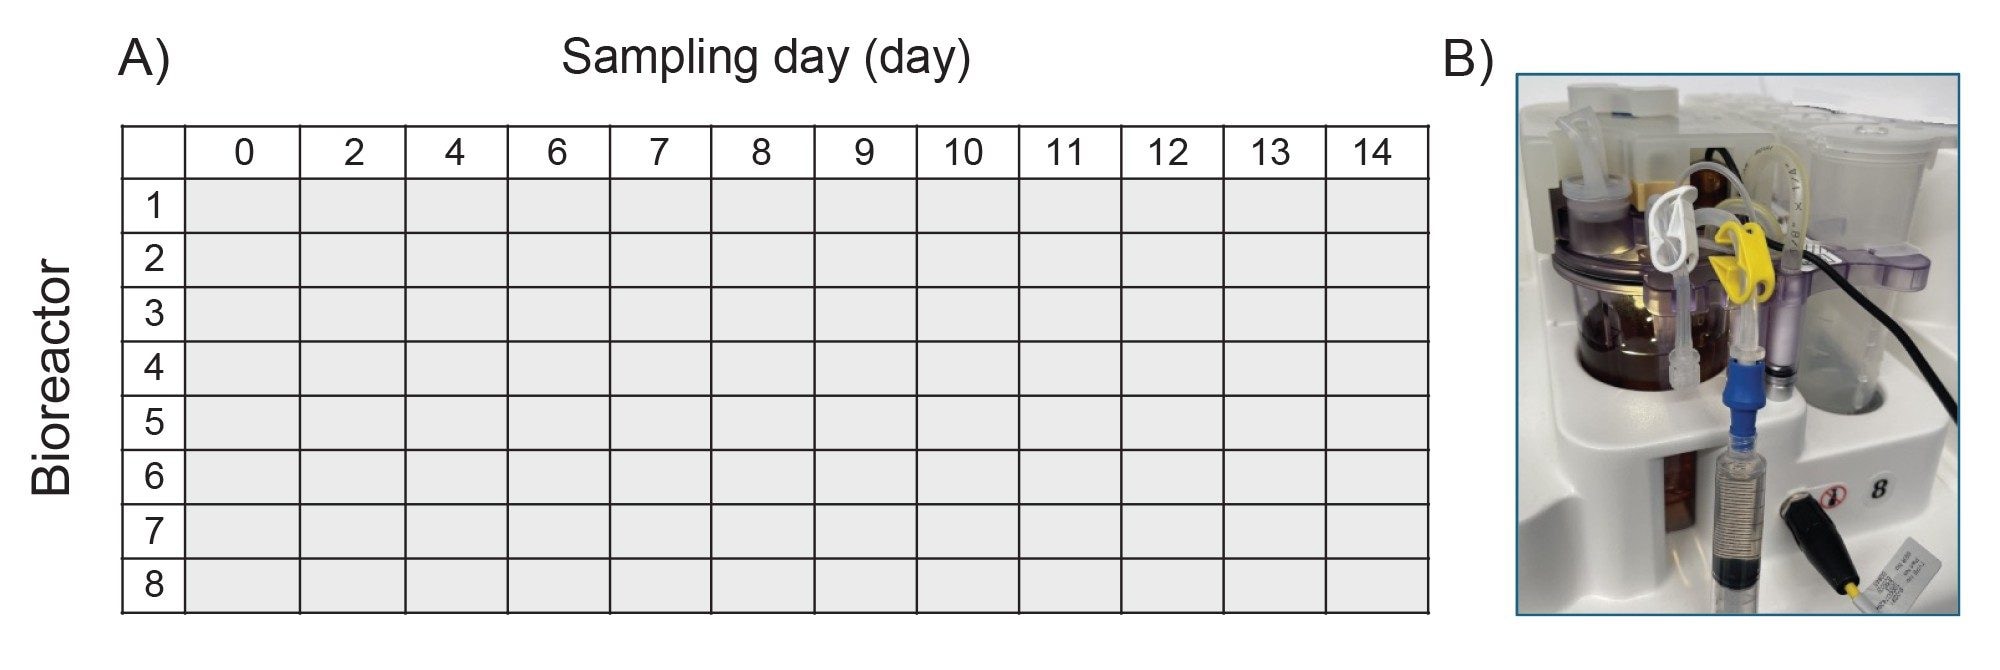Select the day 14 column header
Image resolution: width=2000 pixels, height=670 pixels.
1372,153
